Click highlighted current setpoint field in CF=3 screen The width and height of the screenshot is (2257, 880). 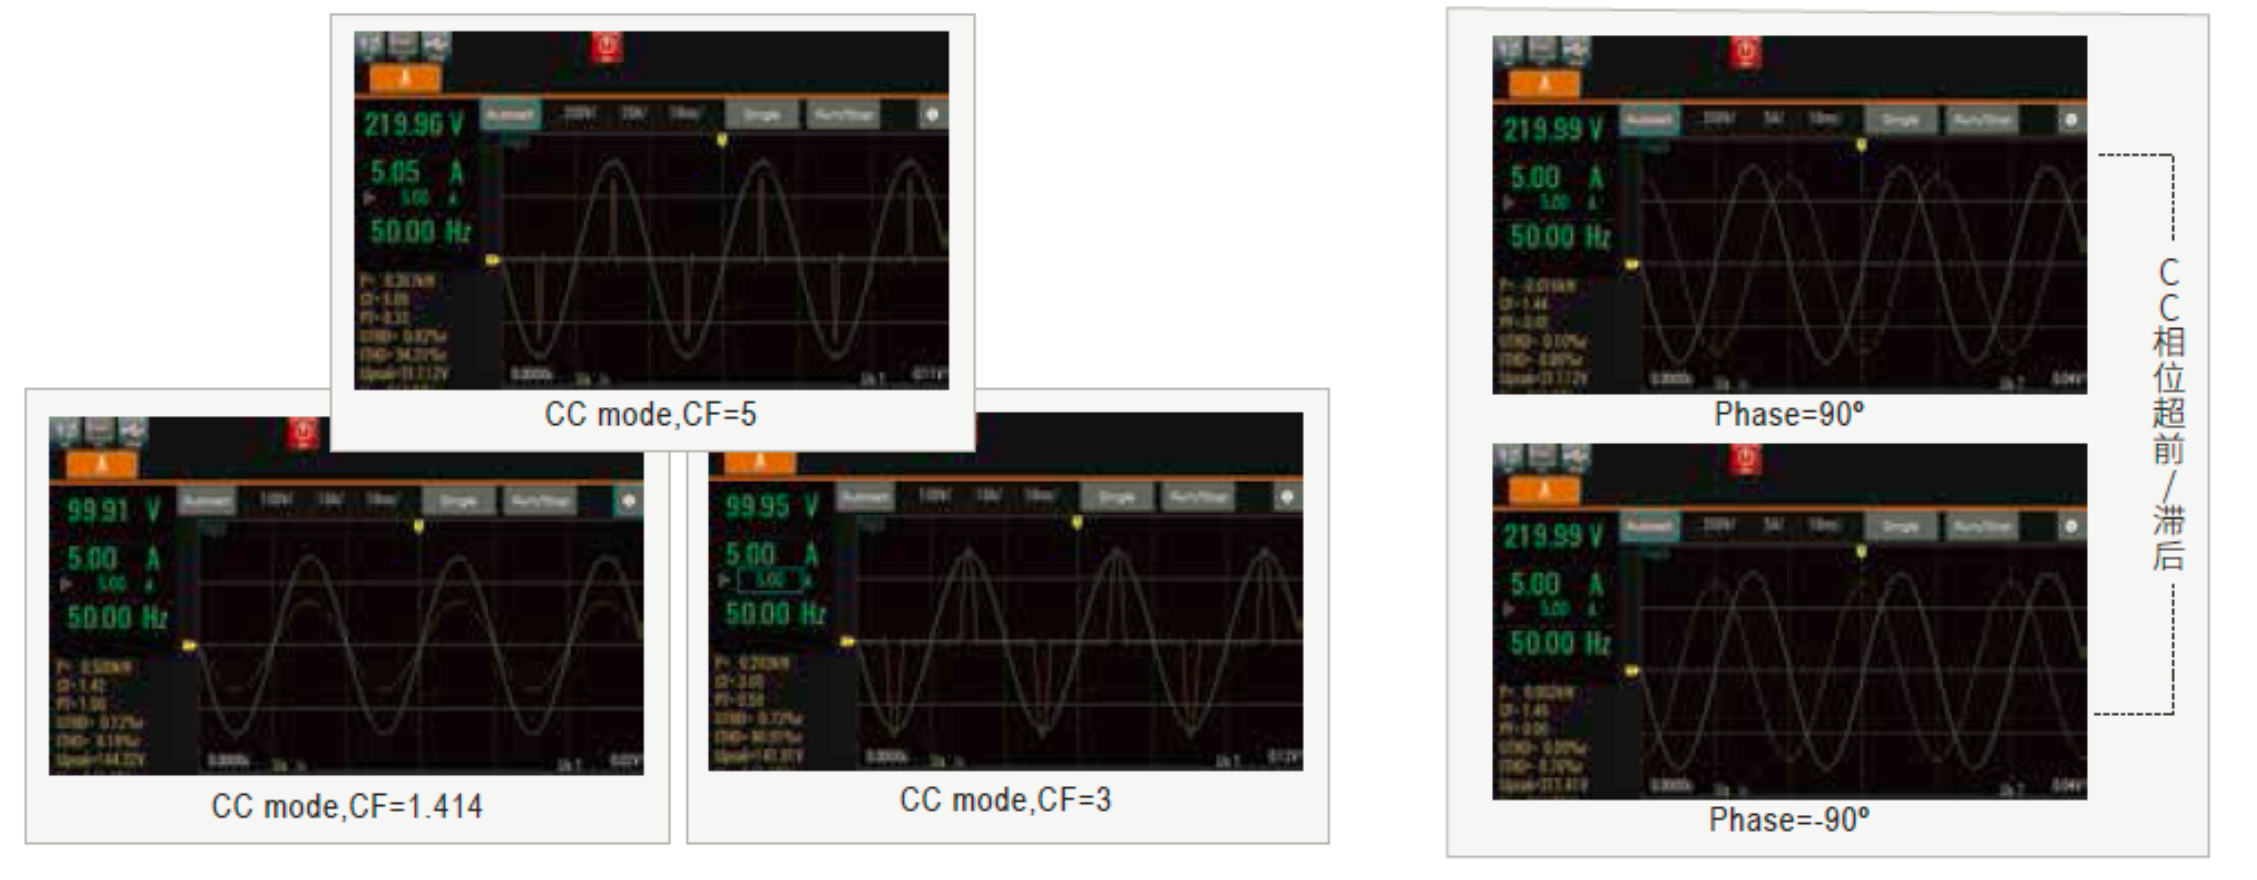(769, 580)
